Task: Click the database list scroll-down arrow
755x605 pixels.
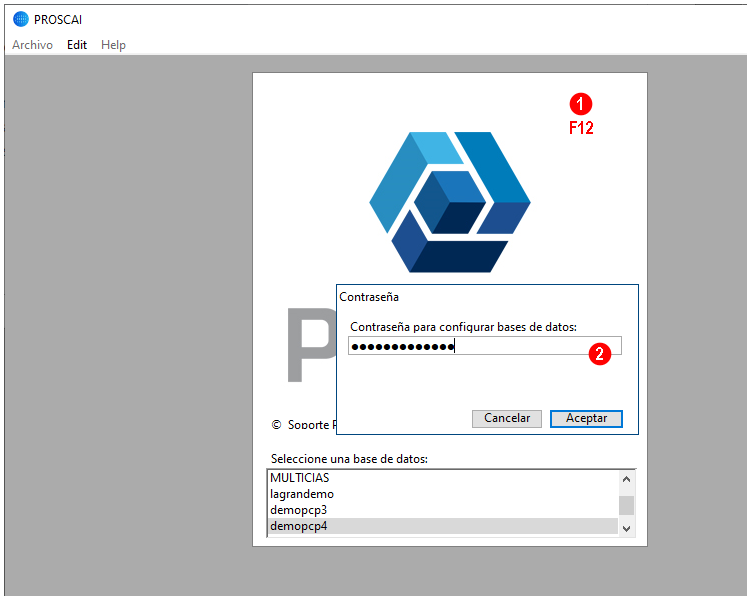Action: (626, 528)
